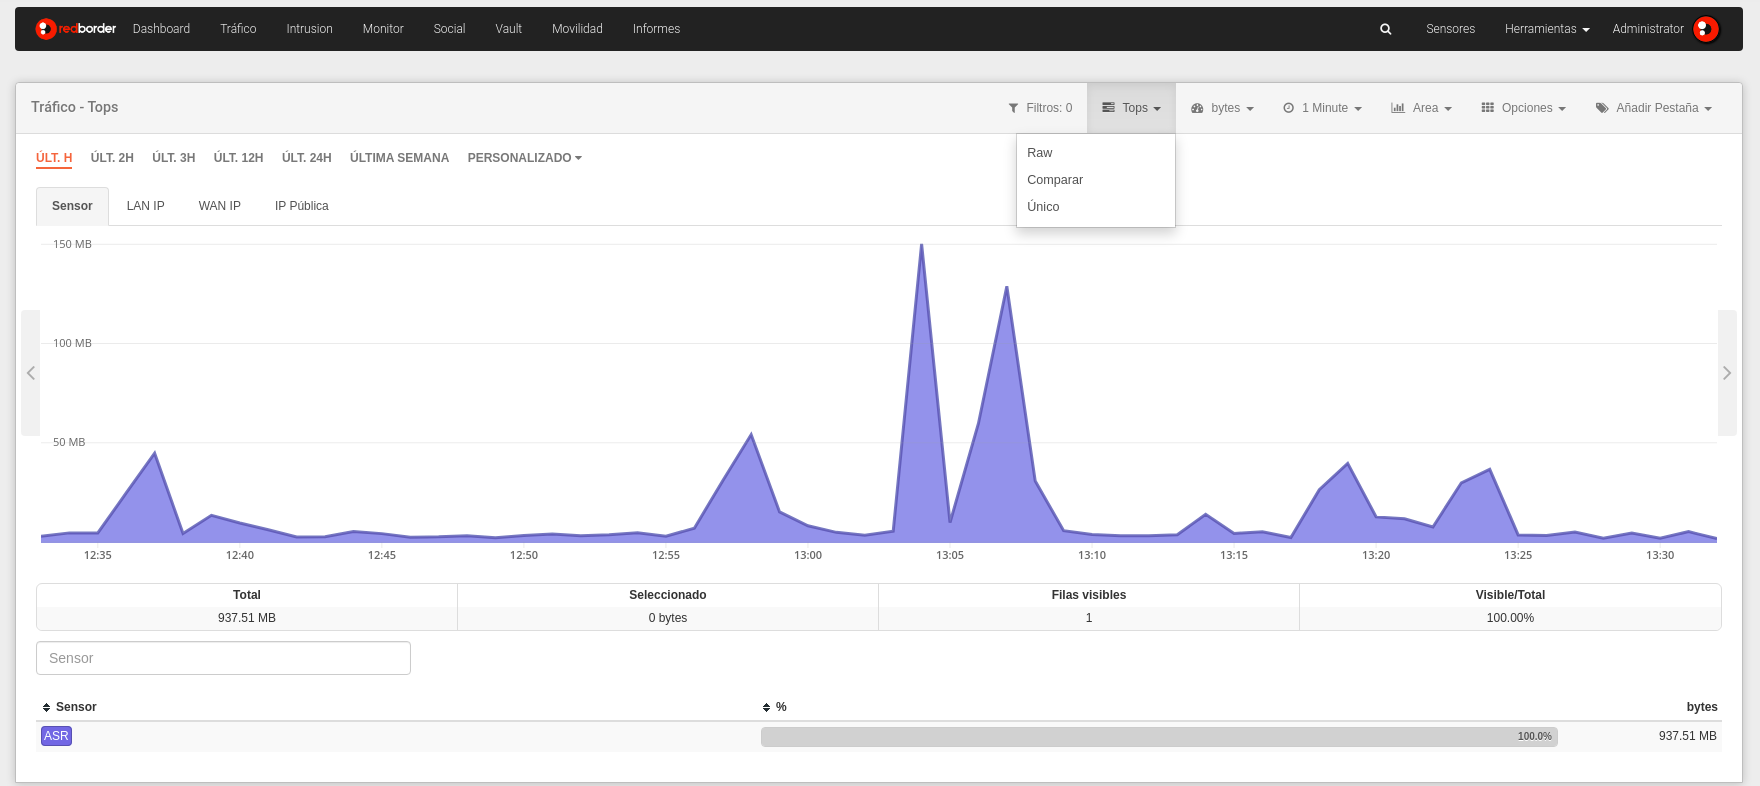1760x786 pixels.
Task: Switch to the LAN IP tab
Action: pos(145,206)
